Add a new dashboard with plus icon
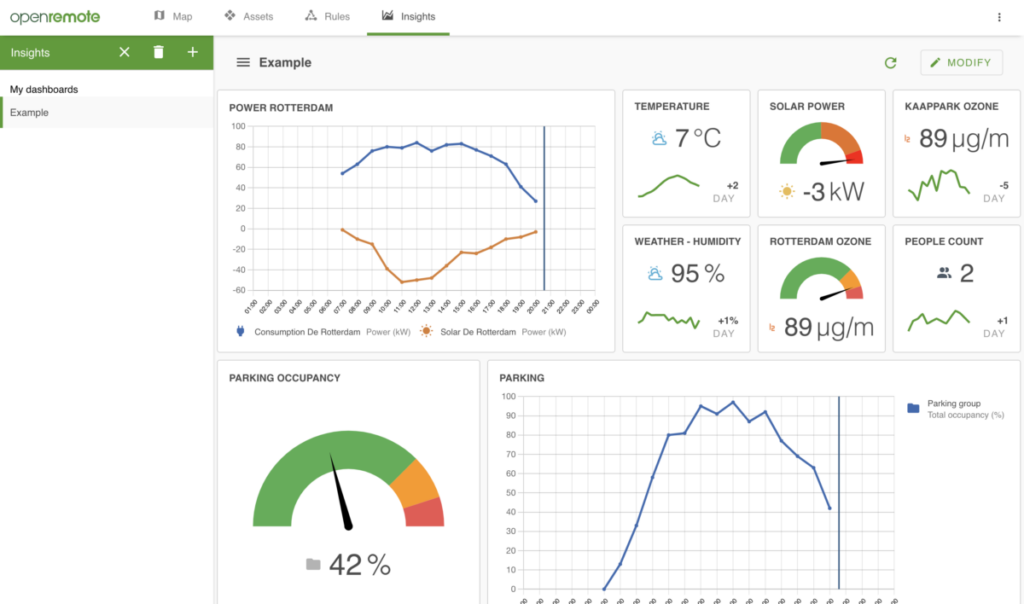The image size is (1024, 604). click(x=193, y=52)
